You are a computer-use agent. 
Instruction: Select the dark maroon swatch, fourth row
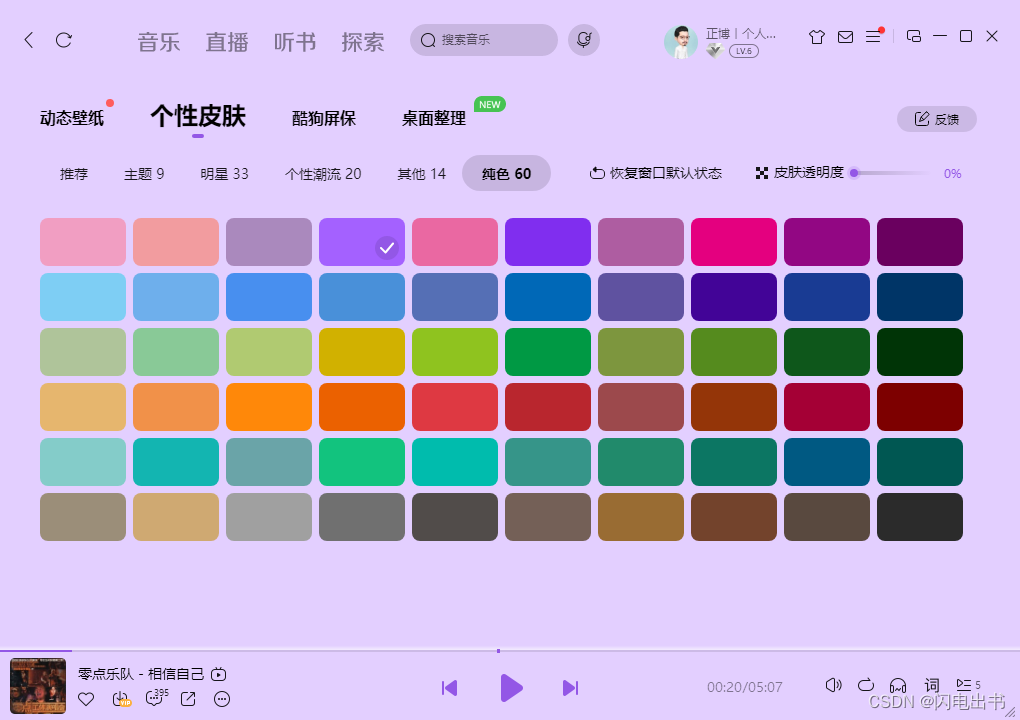(920, 407)
